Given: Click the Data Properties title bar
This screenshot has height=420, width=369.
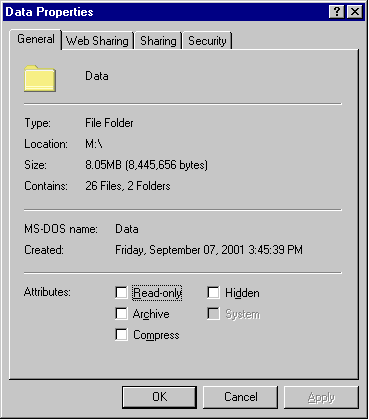Looking at the screenshot, I should tap(166, 12).
